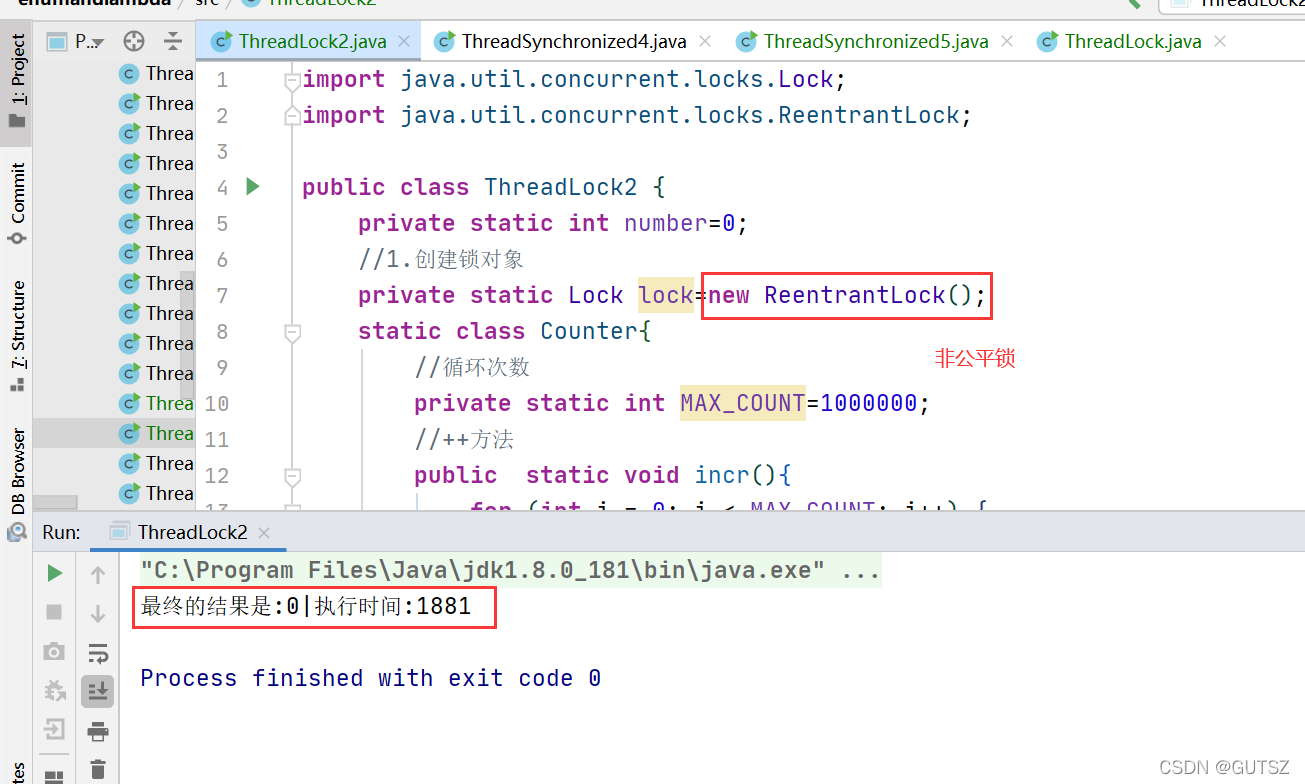Screen dimensions: 1305x784
Task: Click the ReentrantLock import on line 2
Action: pyautogui.click(x=680, y=115)
